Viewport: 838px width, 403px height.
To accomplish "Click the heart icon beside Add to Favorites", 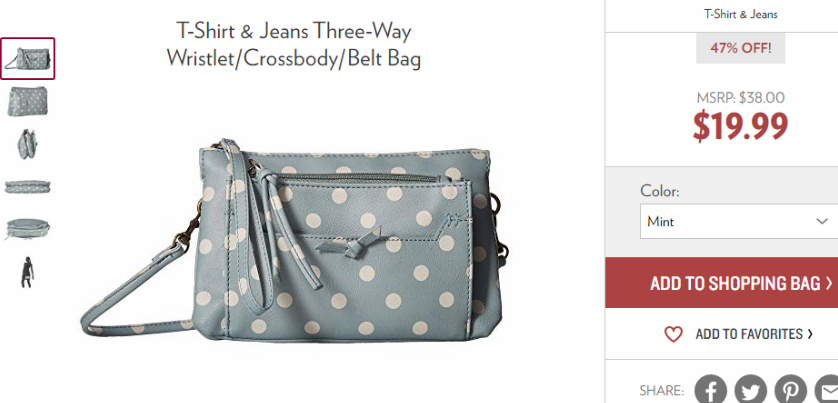I will (x=673, y=335).
